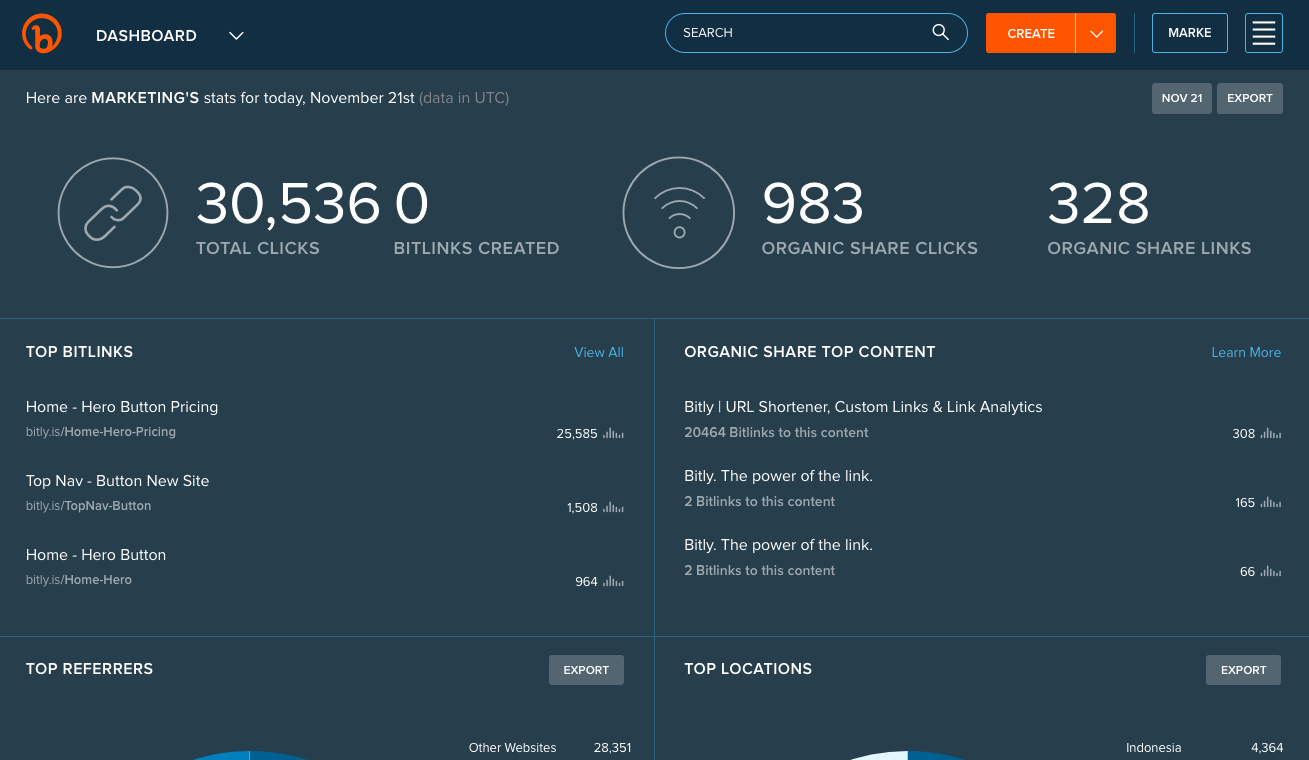Open the bar chart icon beside 308
The image size is (1309, 760).
[1270, 434]
